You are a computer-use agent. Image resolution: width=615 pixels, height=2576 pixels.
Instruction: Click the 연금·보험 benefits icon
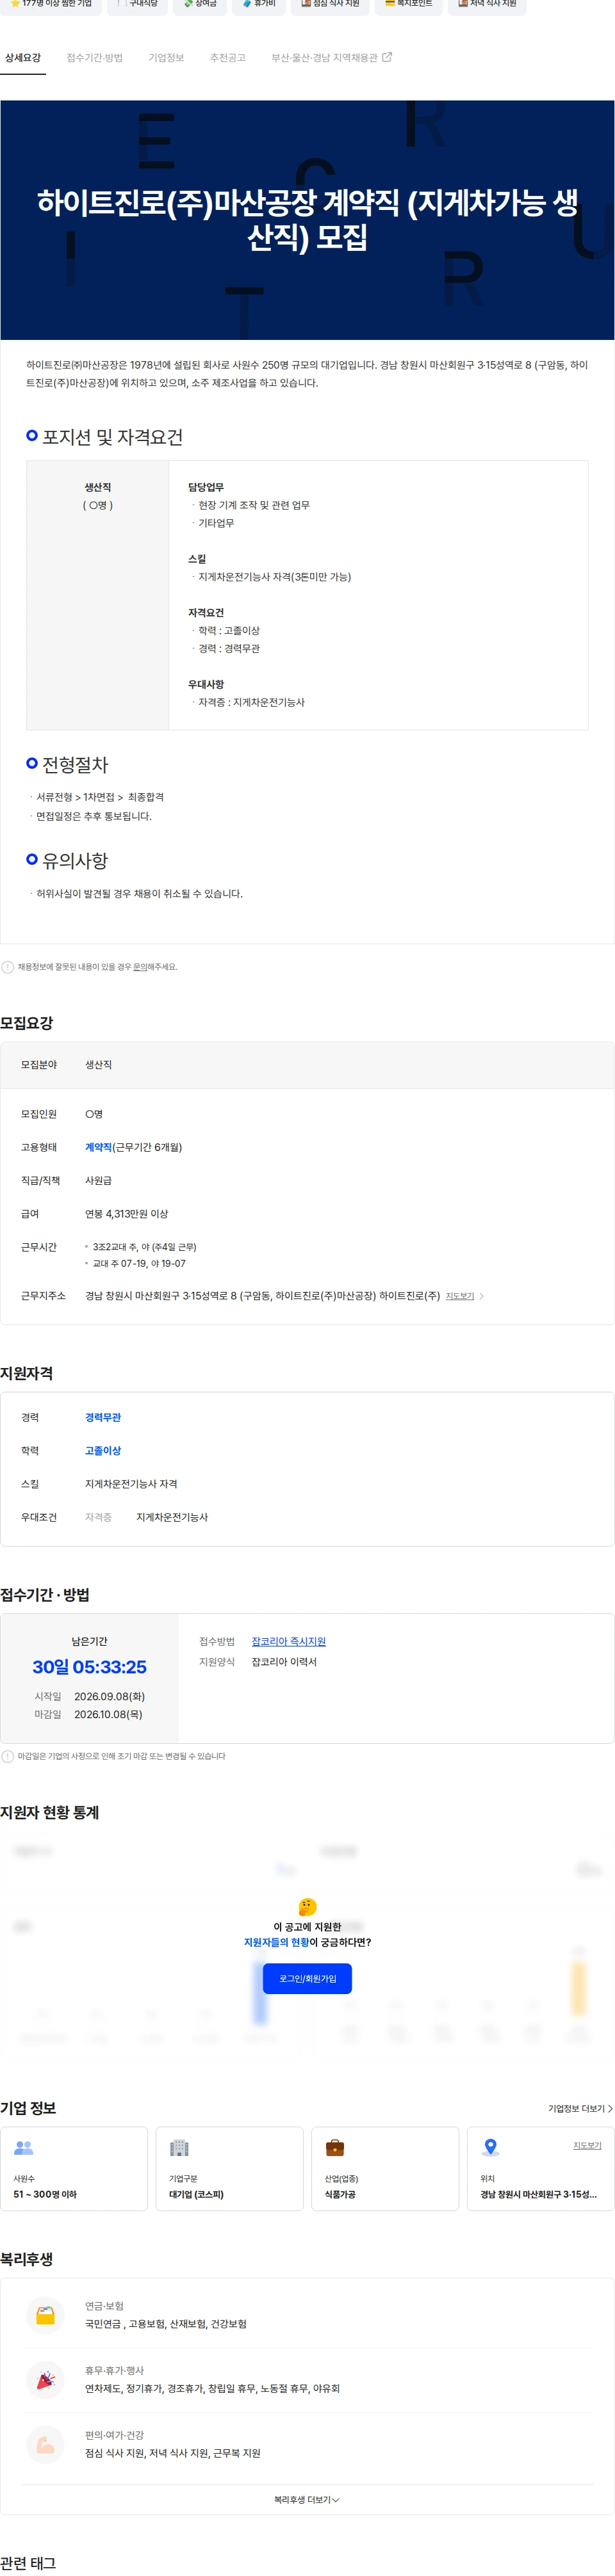pos(45,2316)
